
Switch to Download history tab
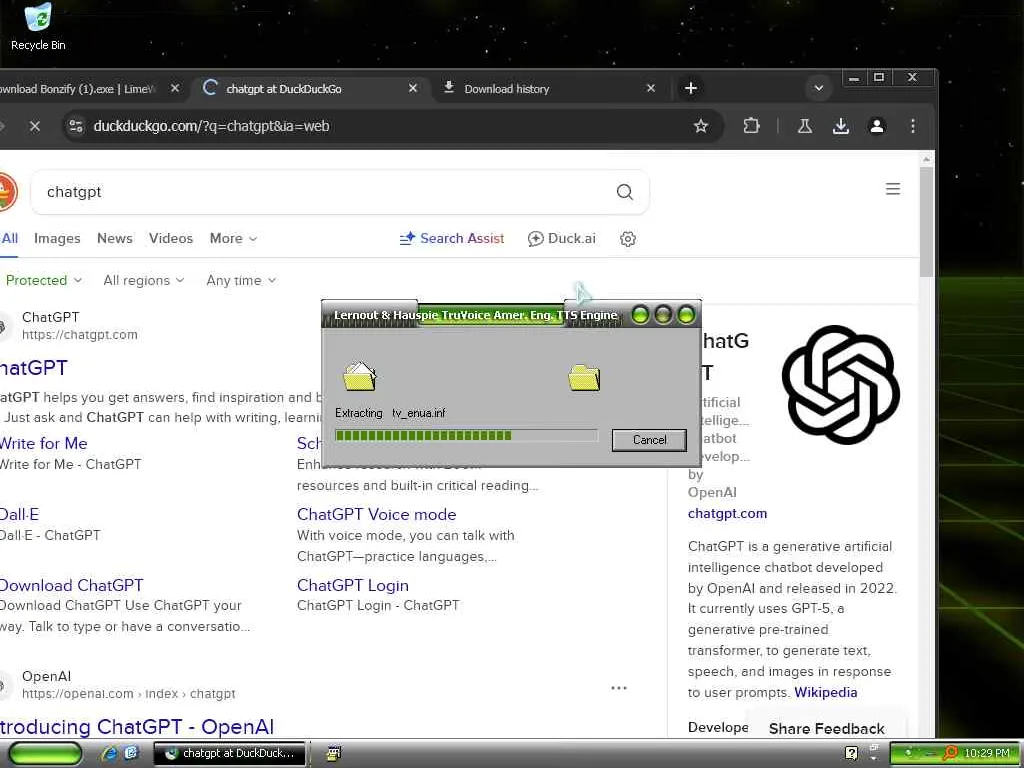(x=506, y=89)
